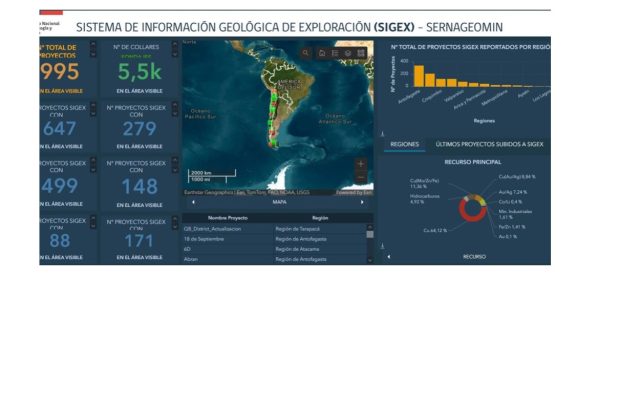Open the map search tool
The width and height of the screenshot is (620, 403).
(305, 53)
